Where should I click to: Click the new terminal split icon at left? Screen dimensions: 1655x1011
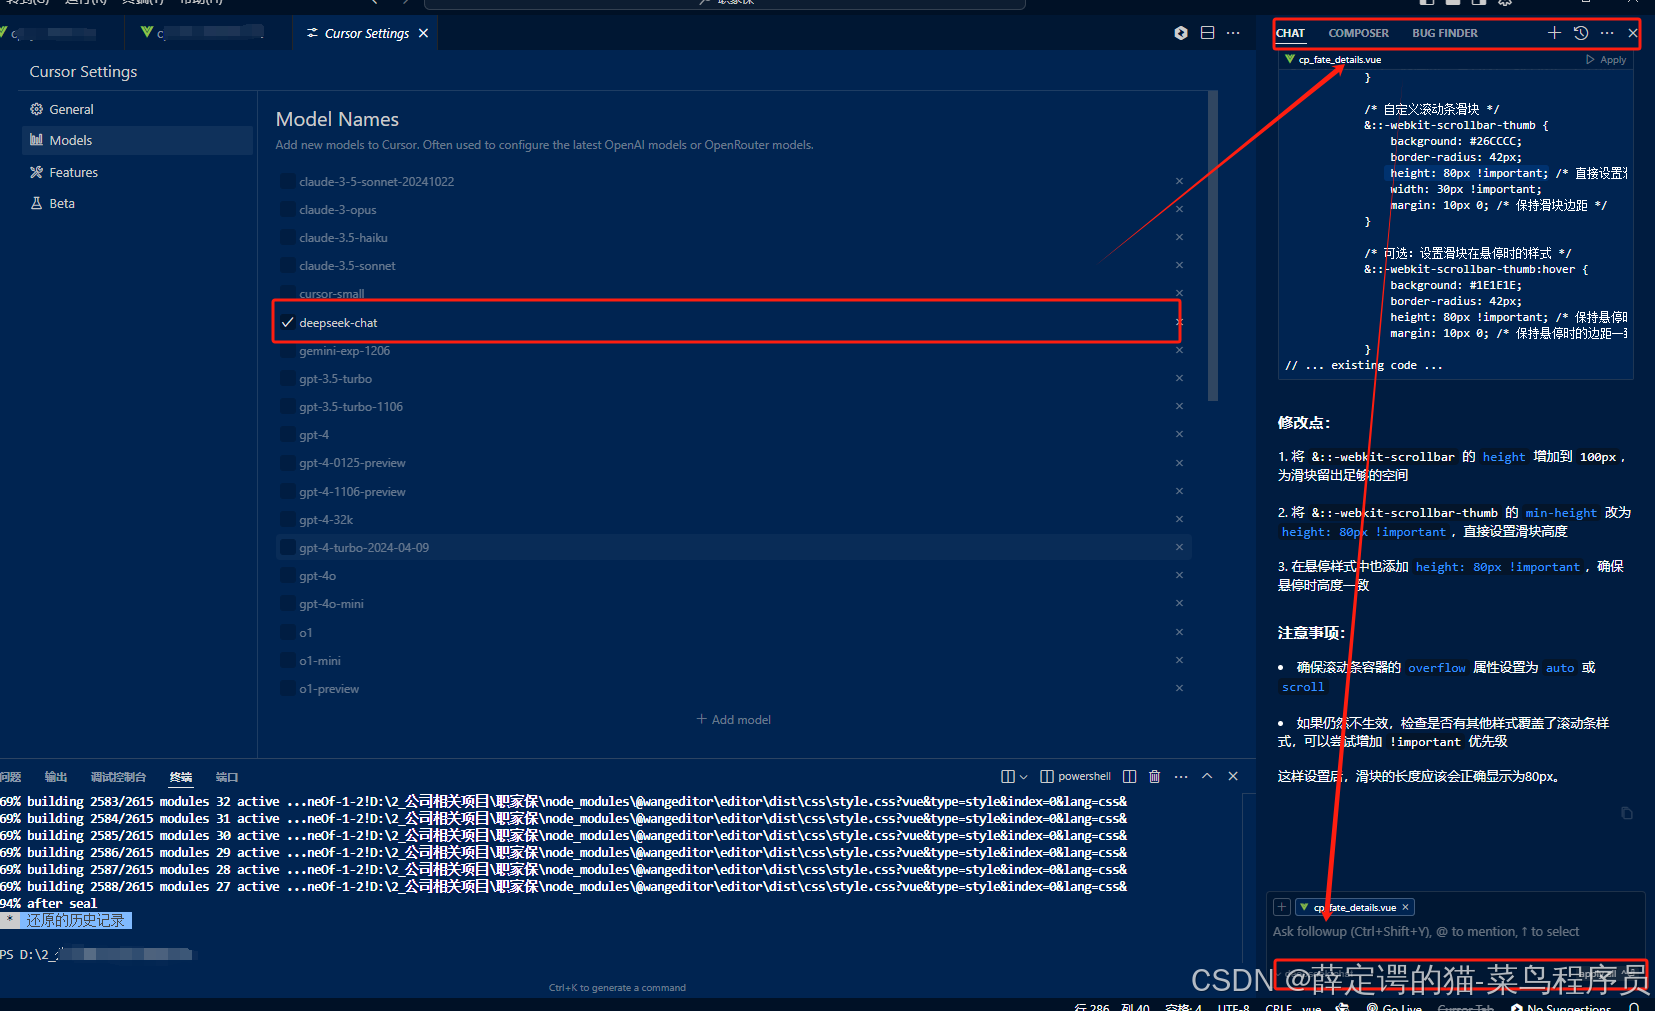point(1008,776)
